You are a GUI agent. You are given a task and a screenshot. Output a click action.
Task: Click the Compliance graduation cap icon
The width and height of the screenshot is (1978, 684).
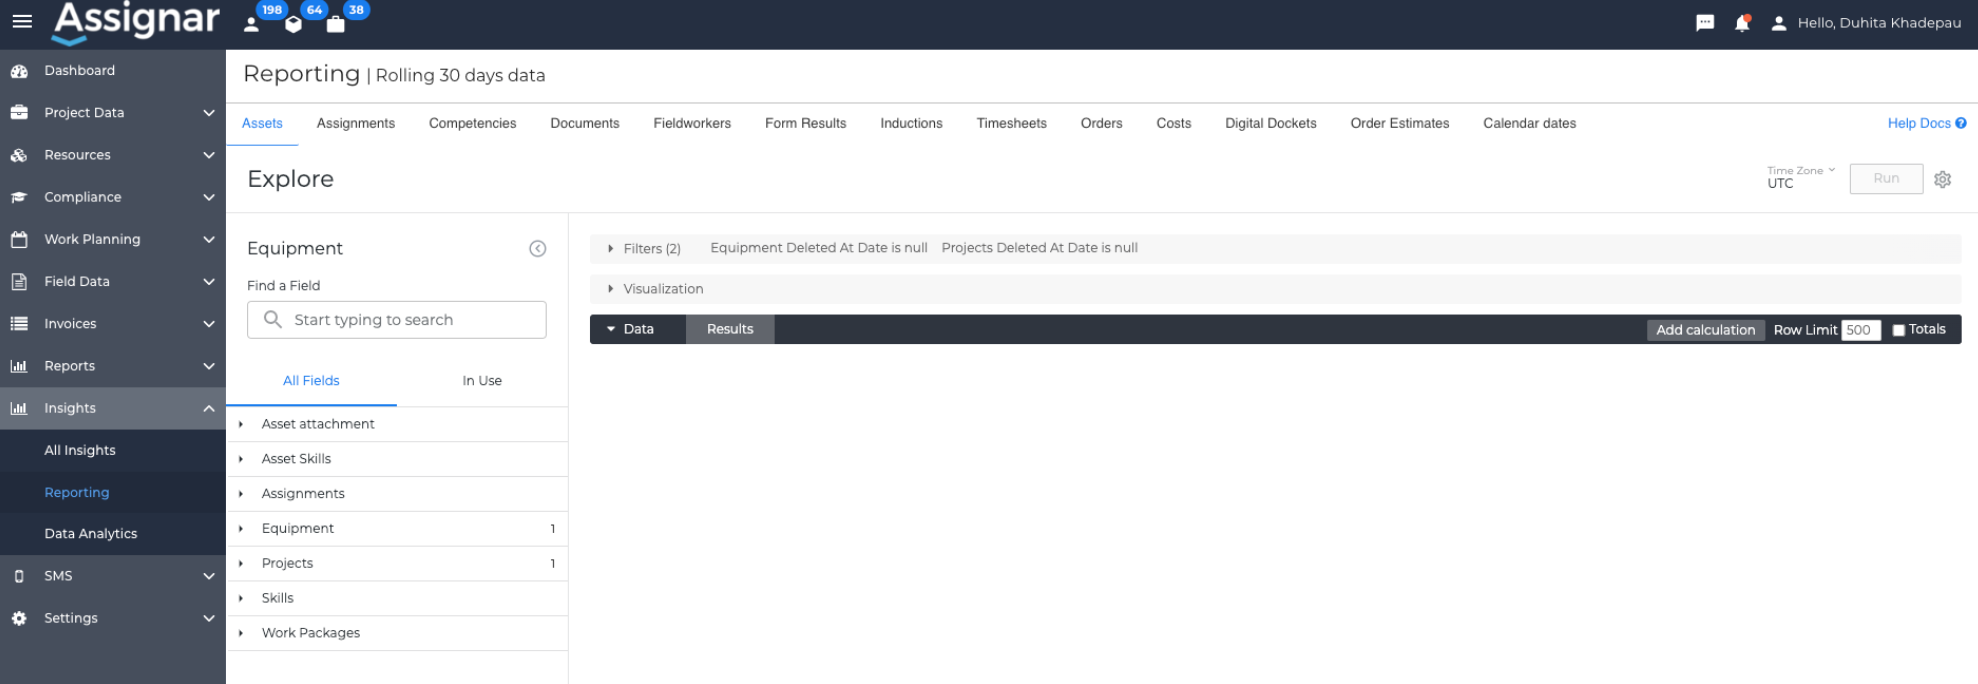(x=19, y=197)
